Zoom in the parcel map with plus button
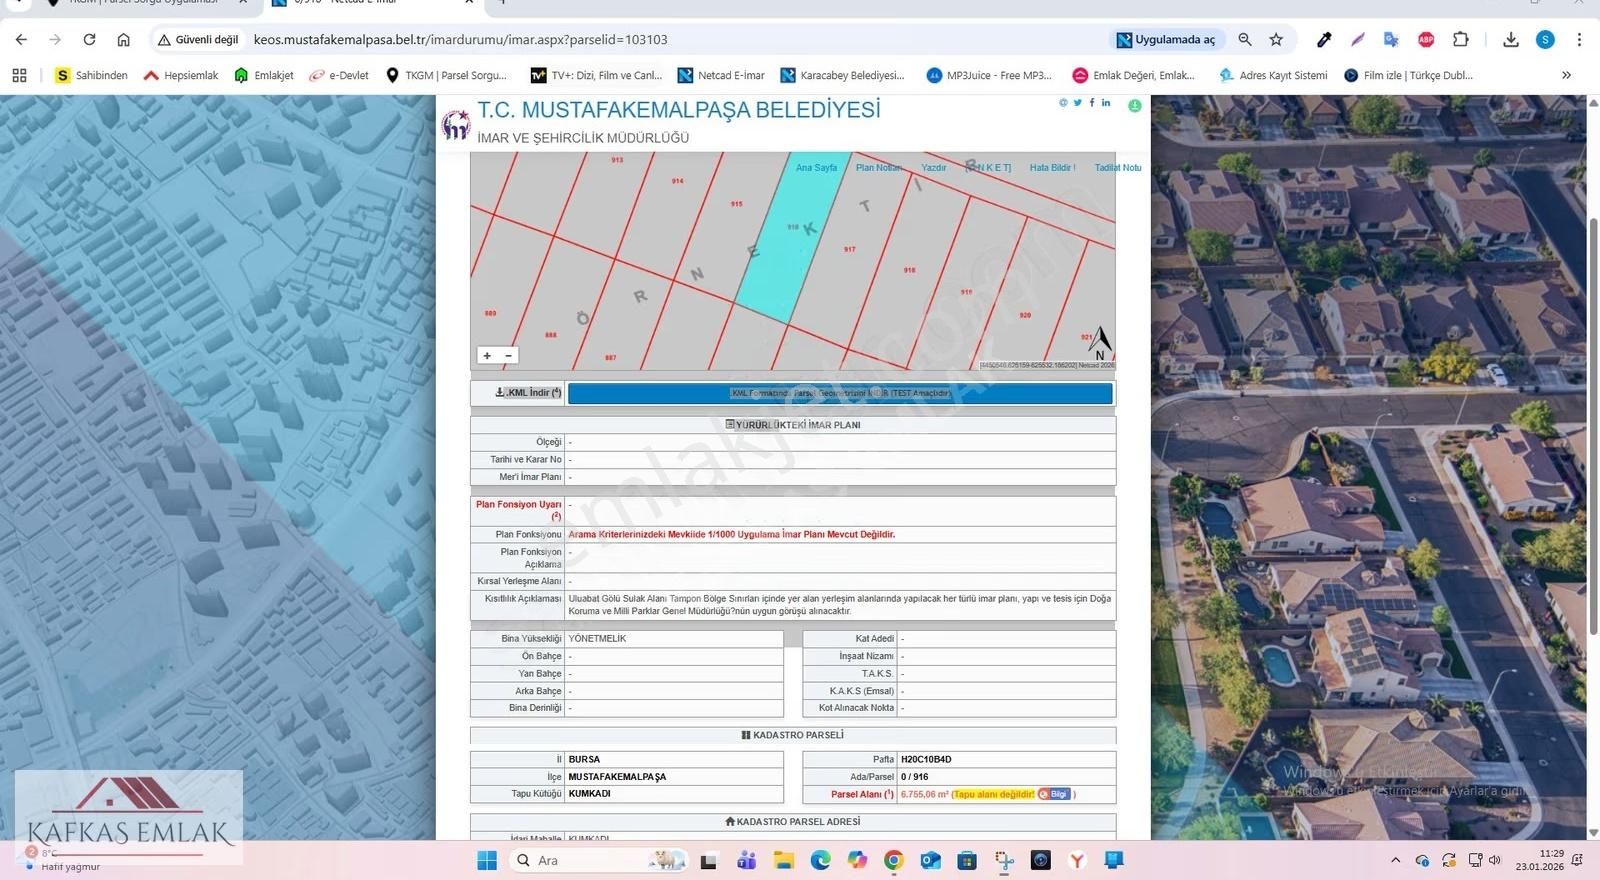The width and height of the screenshot is (1600, 880). (487, 356)
